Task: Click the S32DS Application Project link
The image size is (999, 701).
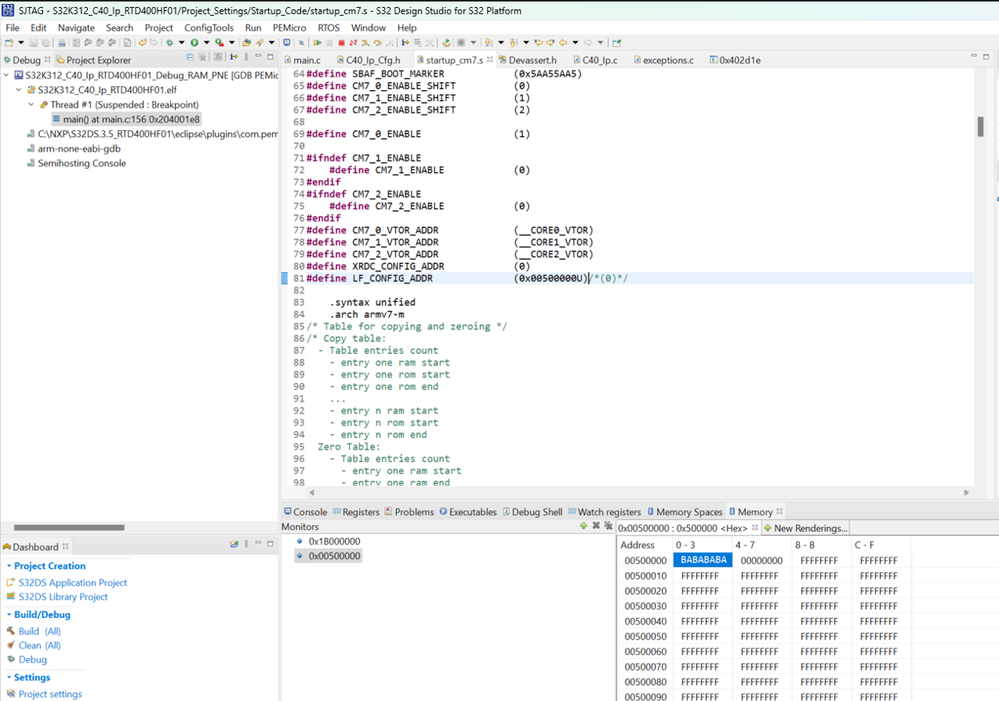Action: point(72,583)
